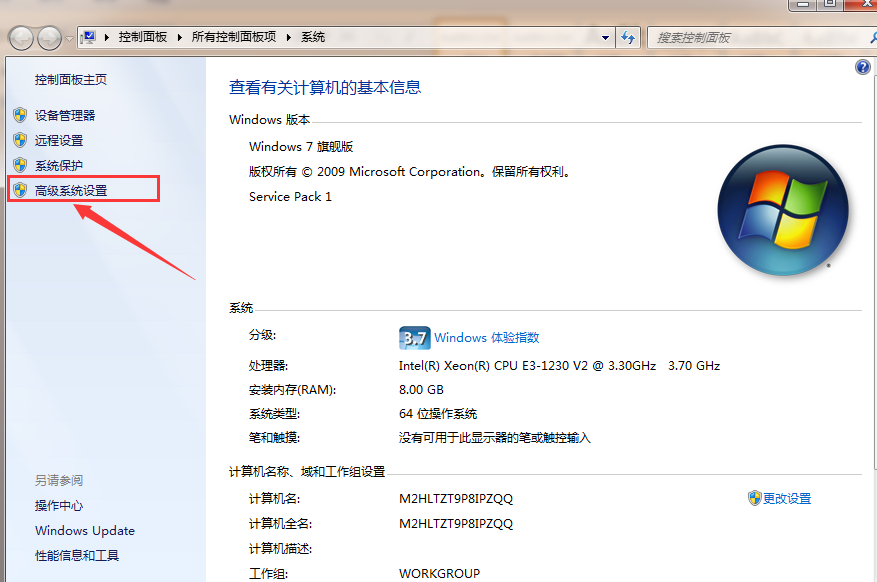Click the Back navigation arrow button
877x582 pixels.
coord(21,38)
